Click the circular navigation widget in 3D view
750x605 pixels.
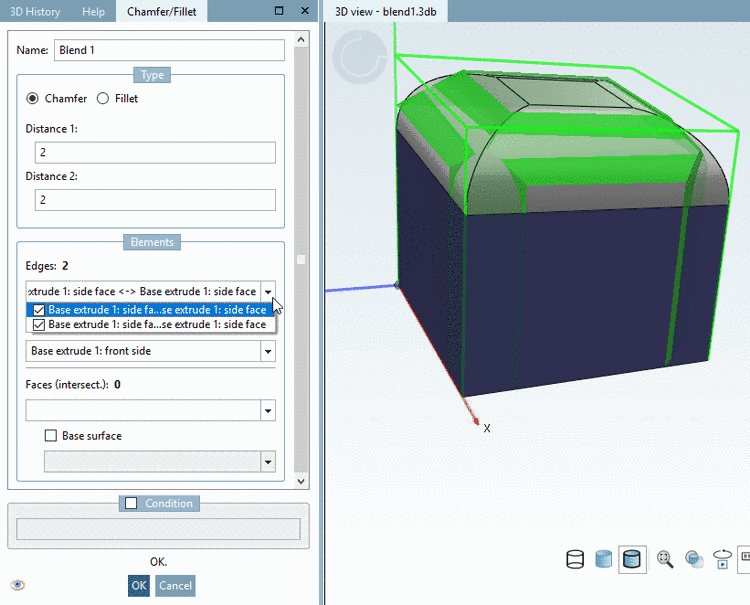[x=360, y=57]
